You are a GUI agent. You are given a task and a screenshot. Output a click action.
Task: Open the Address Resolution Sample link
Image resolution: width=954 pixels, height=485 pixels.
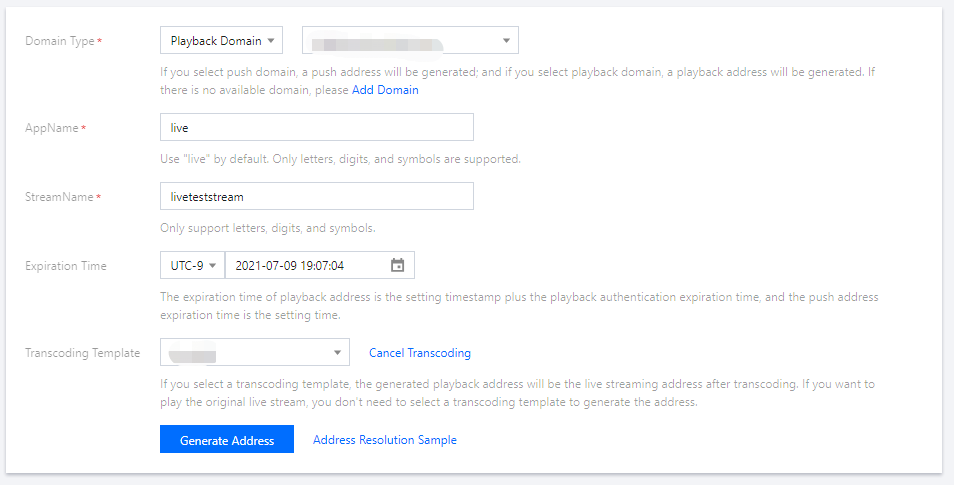tap(385, 440)
